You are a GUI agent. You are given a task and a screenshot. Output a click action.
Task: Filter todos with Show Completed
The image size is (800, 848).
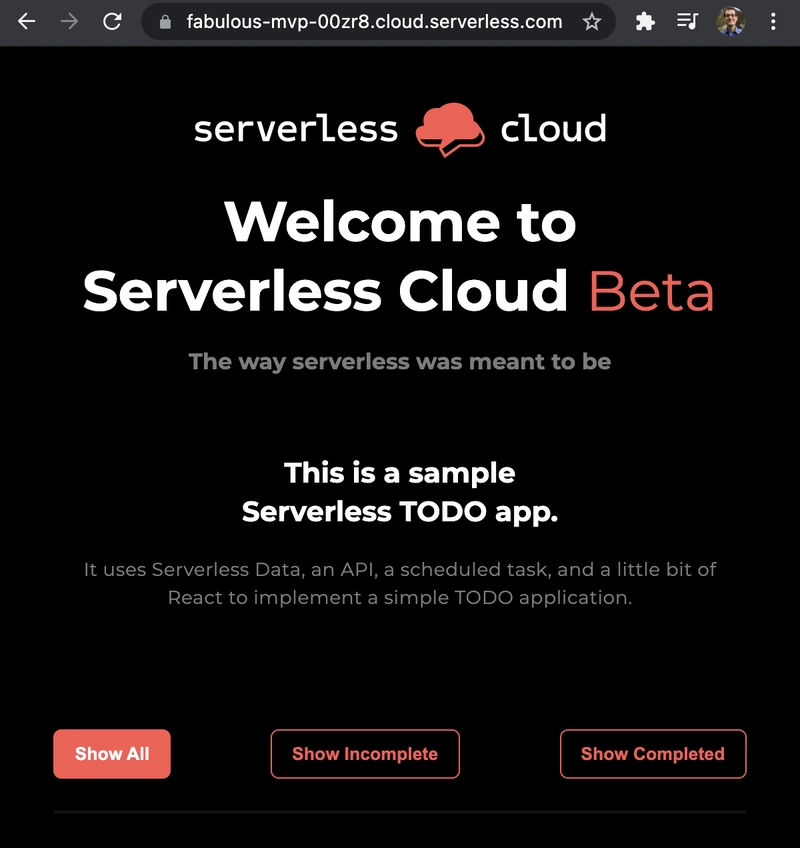653,754
